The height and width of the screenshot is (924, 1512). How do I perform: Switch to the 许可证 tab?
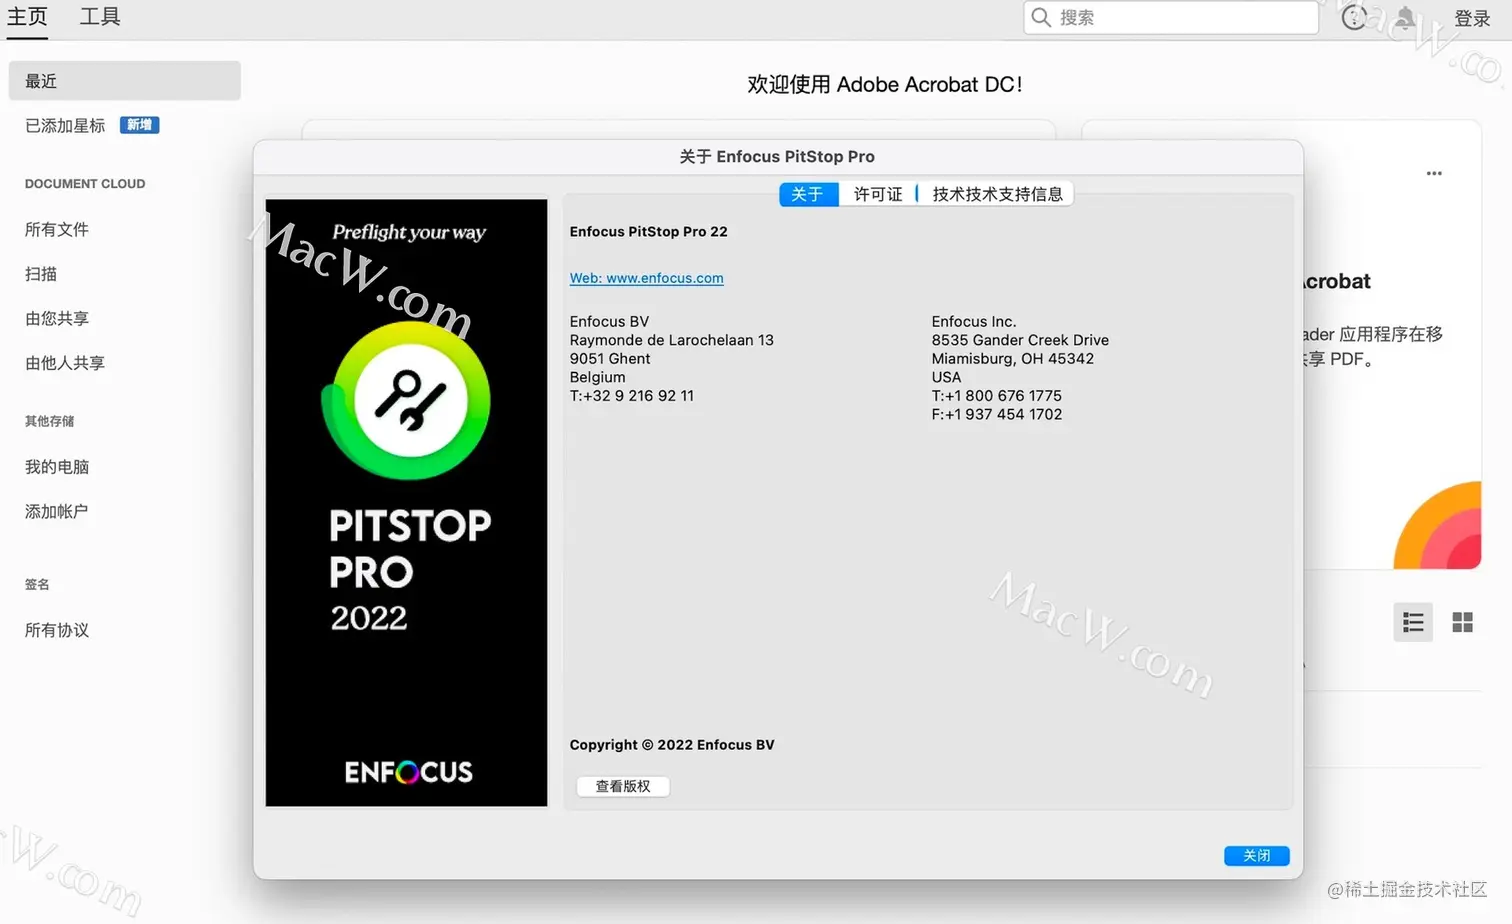[x=878, y=194]
